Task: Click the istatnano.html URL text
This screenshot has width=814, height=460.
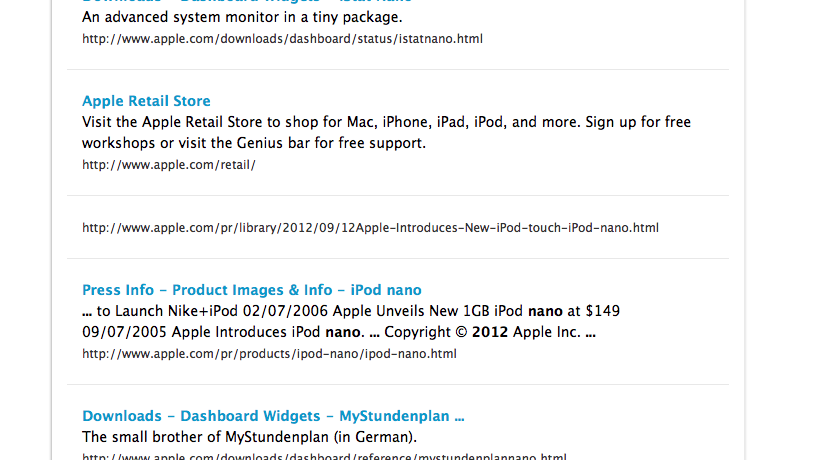Action: click(282, 39)
